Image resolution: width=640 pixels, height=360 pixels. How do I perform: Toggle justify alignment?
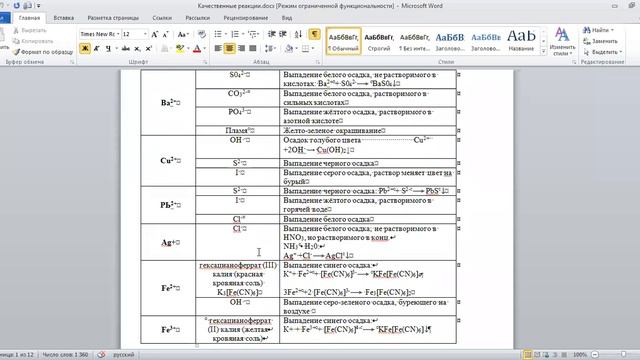point(253,49)
